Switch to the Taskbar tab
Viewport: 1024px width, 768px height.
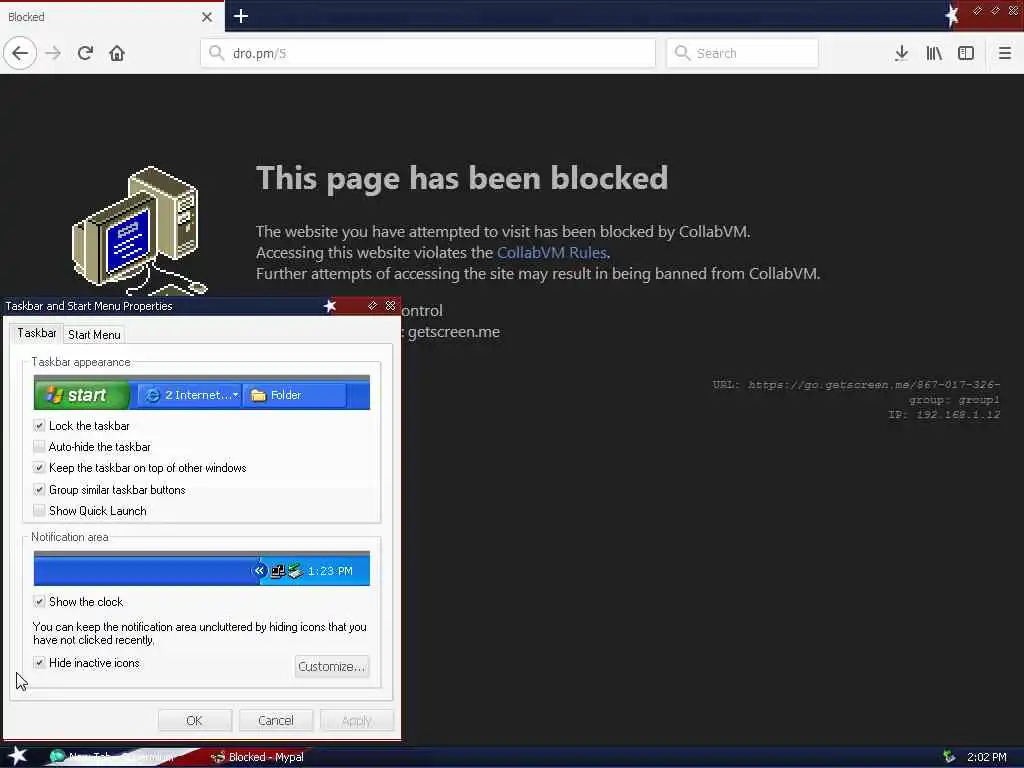click(x=37, y=333)
